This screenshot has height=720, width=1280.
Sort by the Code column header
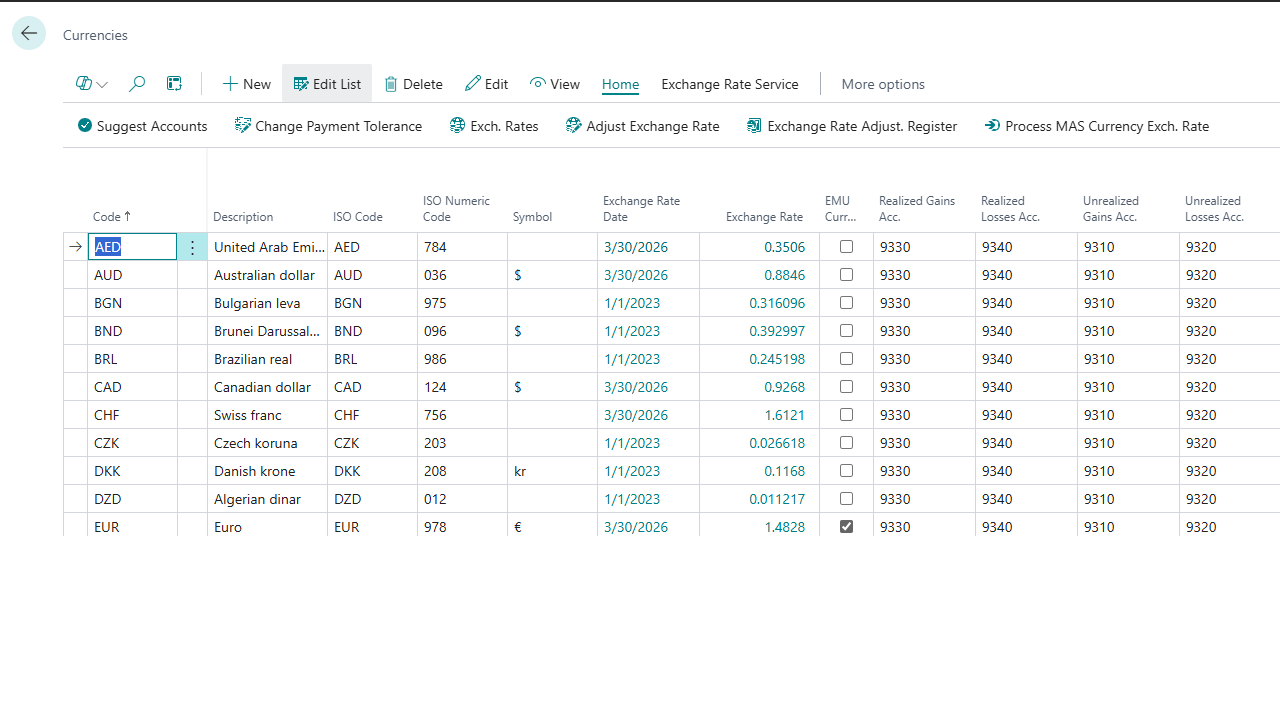coord(112,216)
